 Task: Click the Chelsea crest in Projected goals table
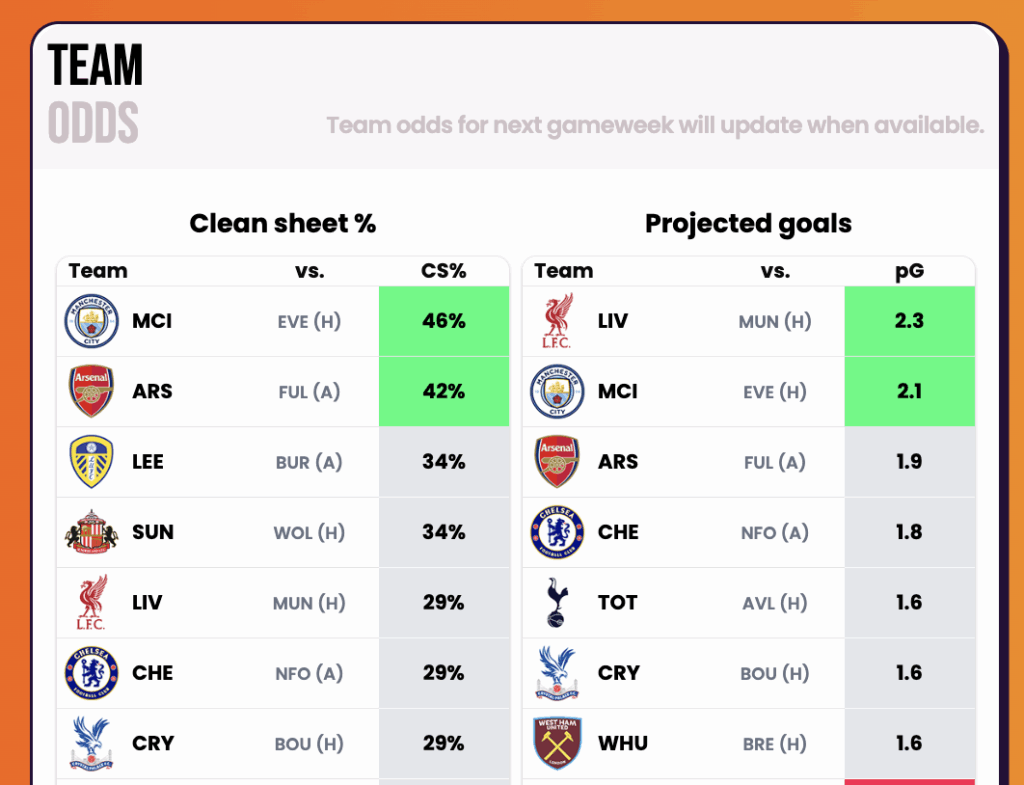tap(557, 532)
